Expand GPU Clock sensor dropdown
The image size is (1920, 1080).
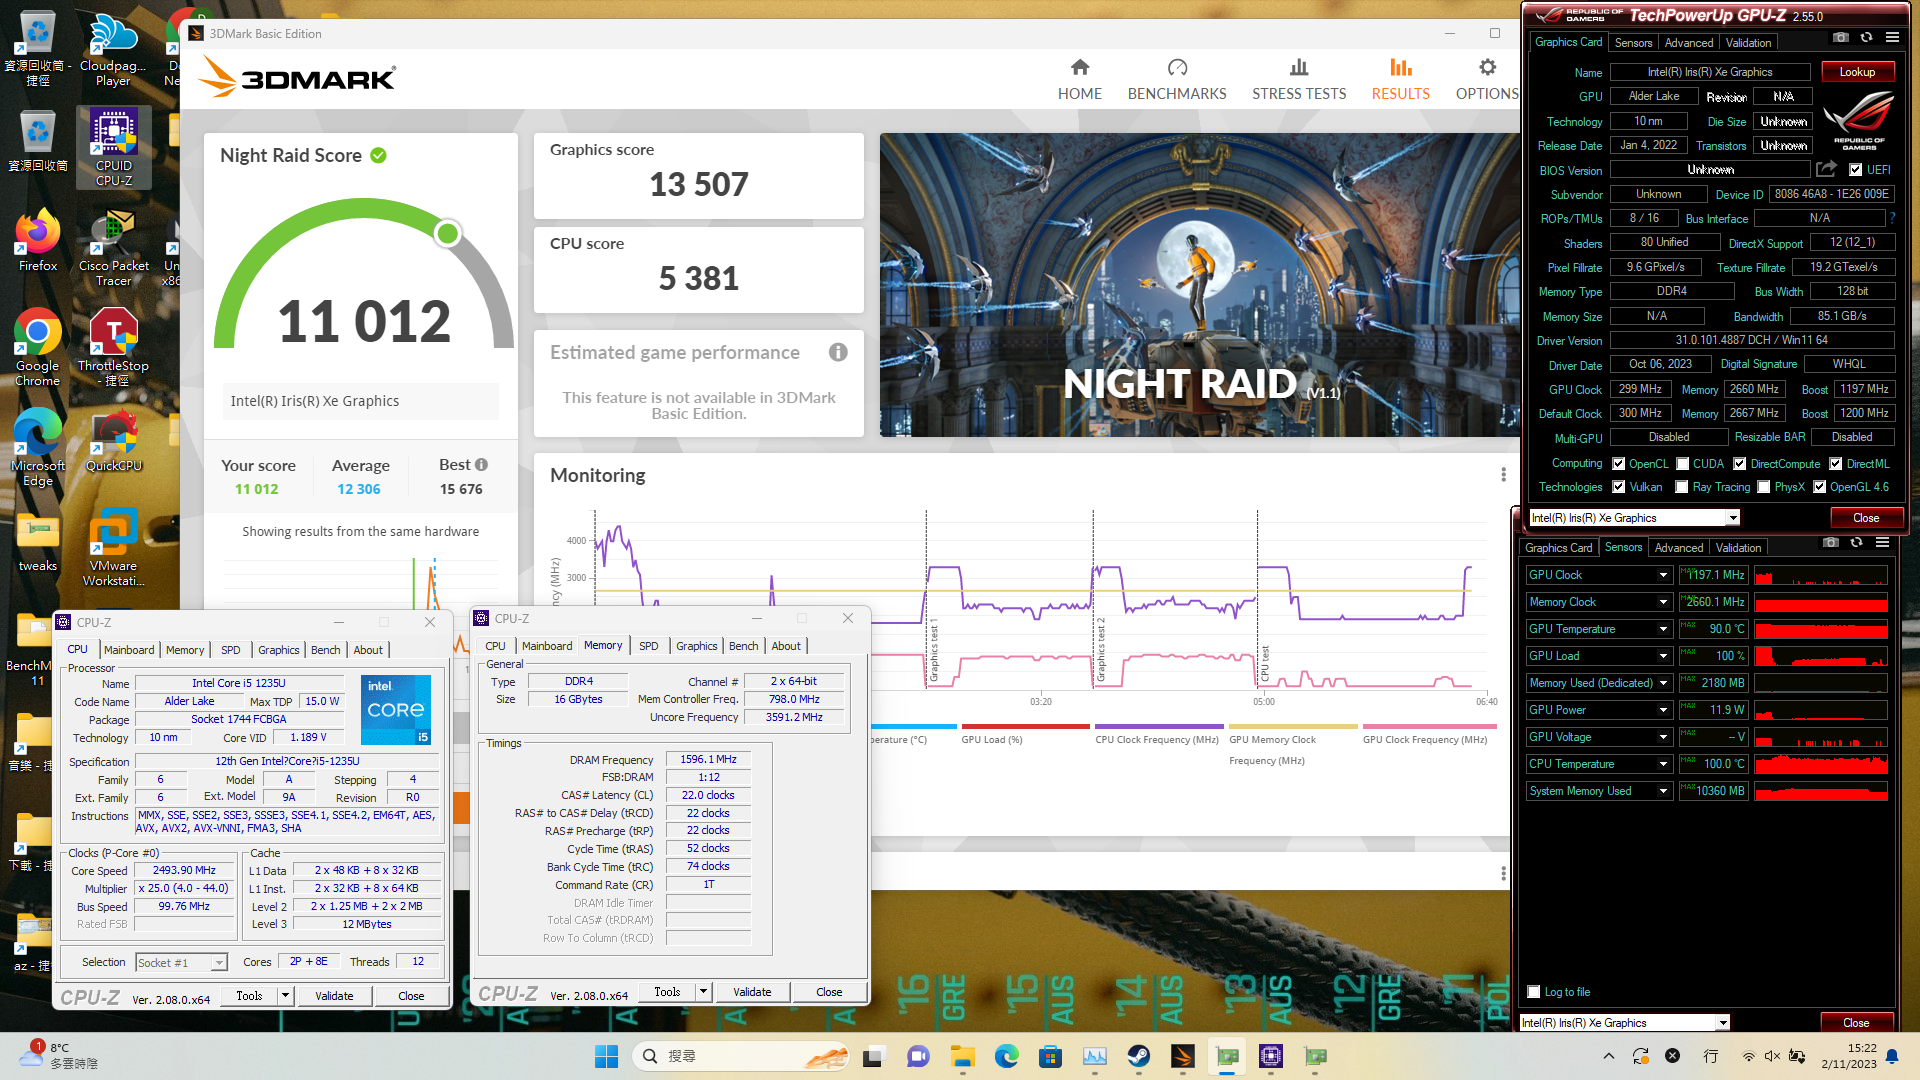pos(1663,575)
